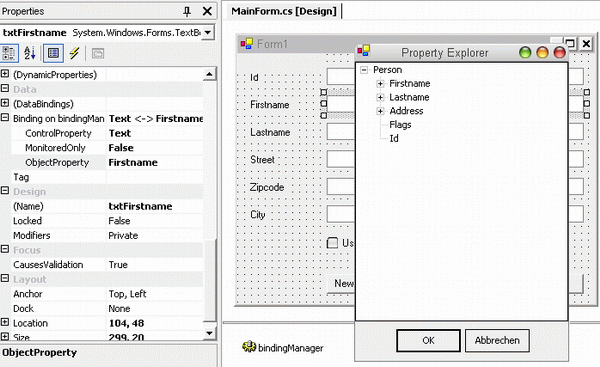
Task: Close the Properties panel
Action: (207, 11)
